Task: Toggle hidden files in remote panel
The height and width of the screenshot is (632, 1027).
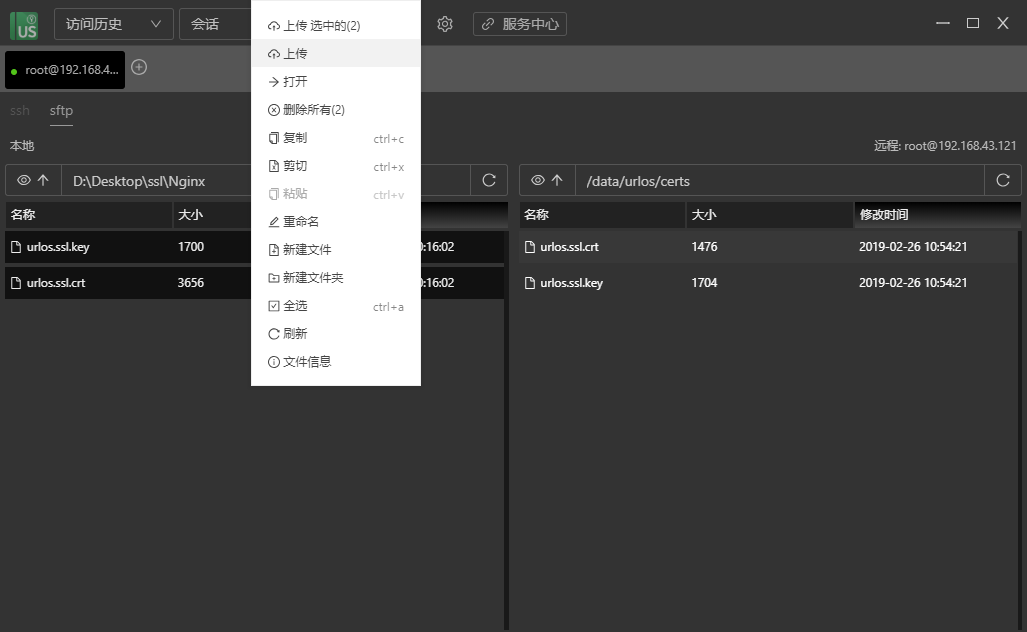Action: [x=538, y=180]
